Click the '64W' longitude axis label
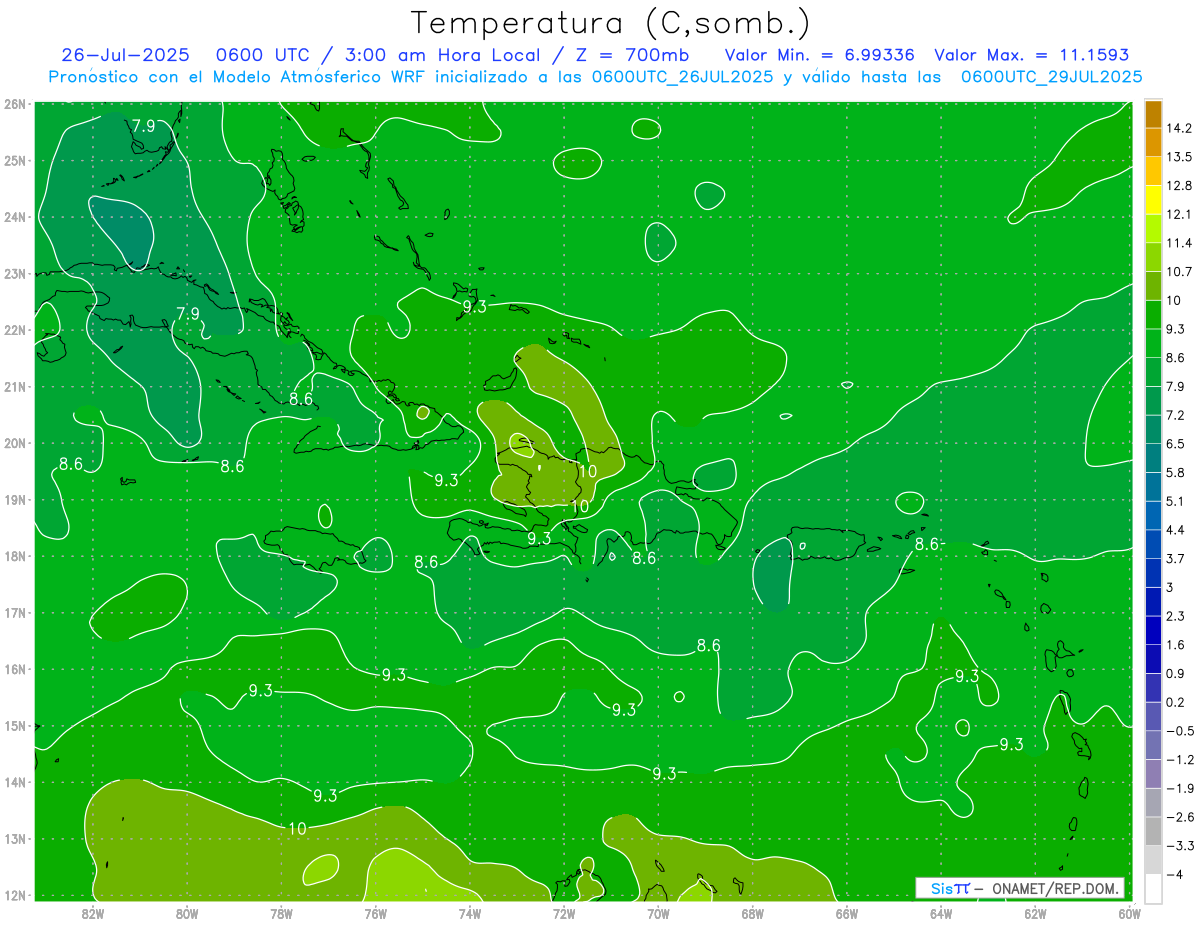The height and width of the screenshot is (927, 1200). [941, 913]
